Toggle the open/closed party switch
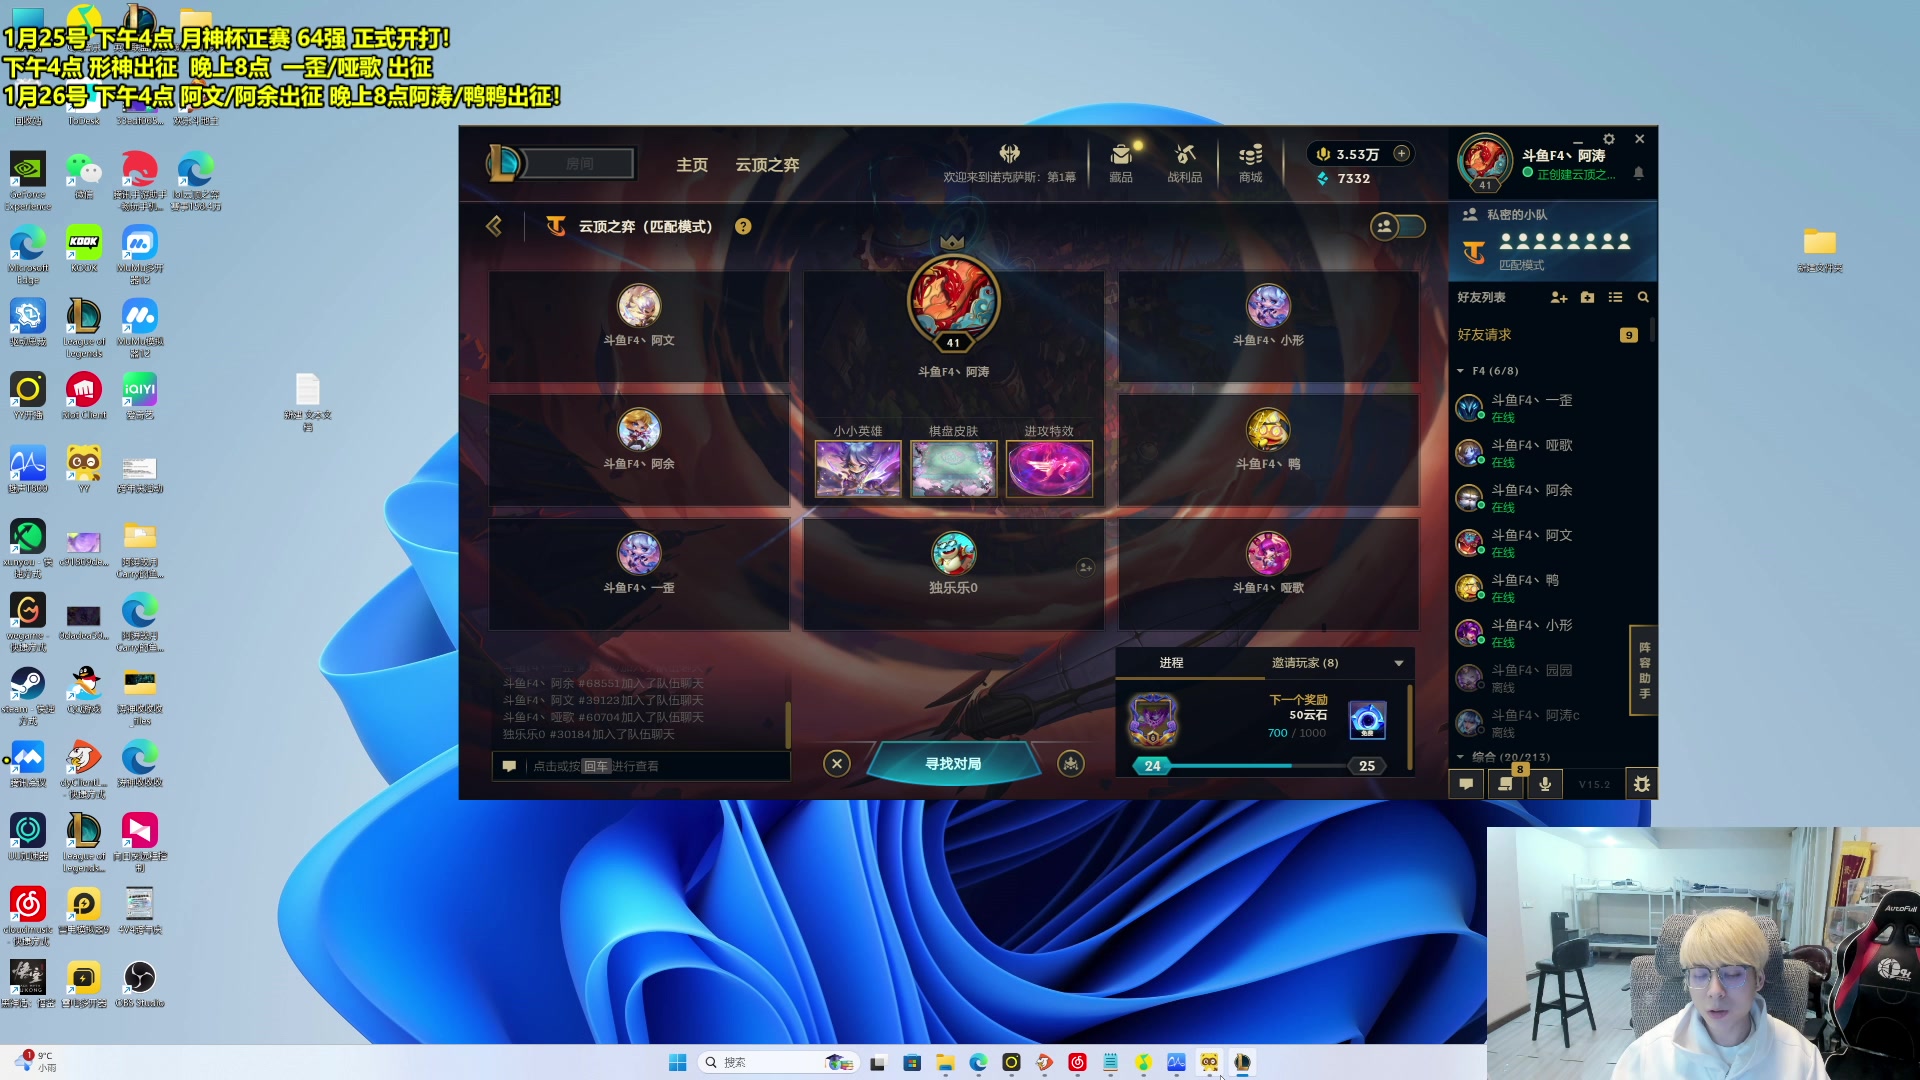1920x1080 pixels. [1398, 226]
